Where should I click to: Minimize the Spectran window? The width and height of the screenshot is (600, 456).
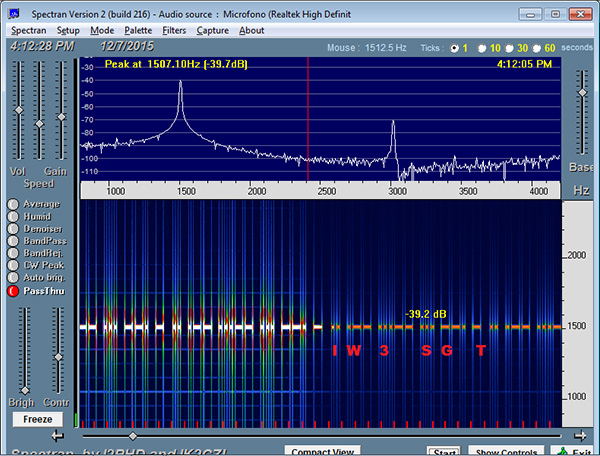530,14
